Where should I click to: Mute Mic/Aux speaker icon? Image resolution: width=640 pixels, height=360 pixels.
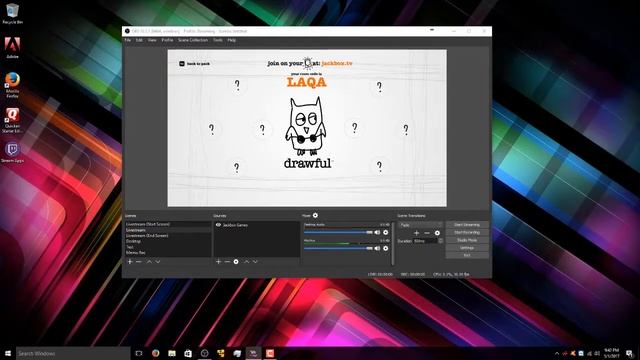tap(377, 248)
